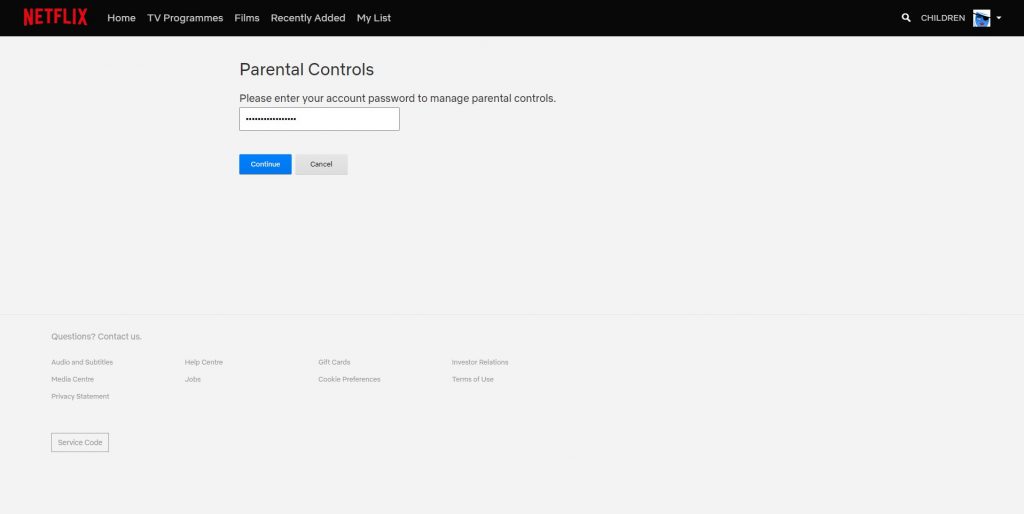Open the Privacy Statement link
The image size is (1024, 514).
click(x=80, y=396)
